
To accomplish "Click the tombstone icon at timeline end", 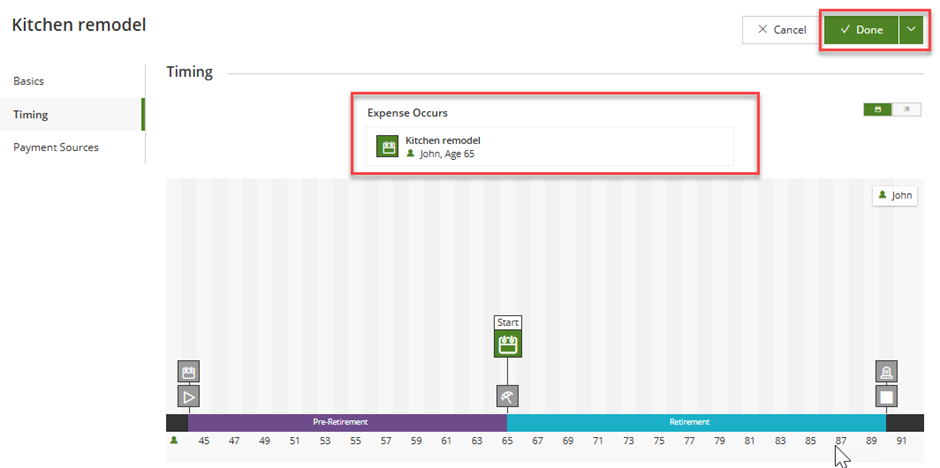I will pos(886,372).
